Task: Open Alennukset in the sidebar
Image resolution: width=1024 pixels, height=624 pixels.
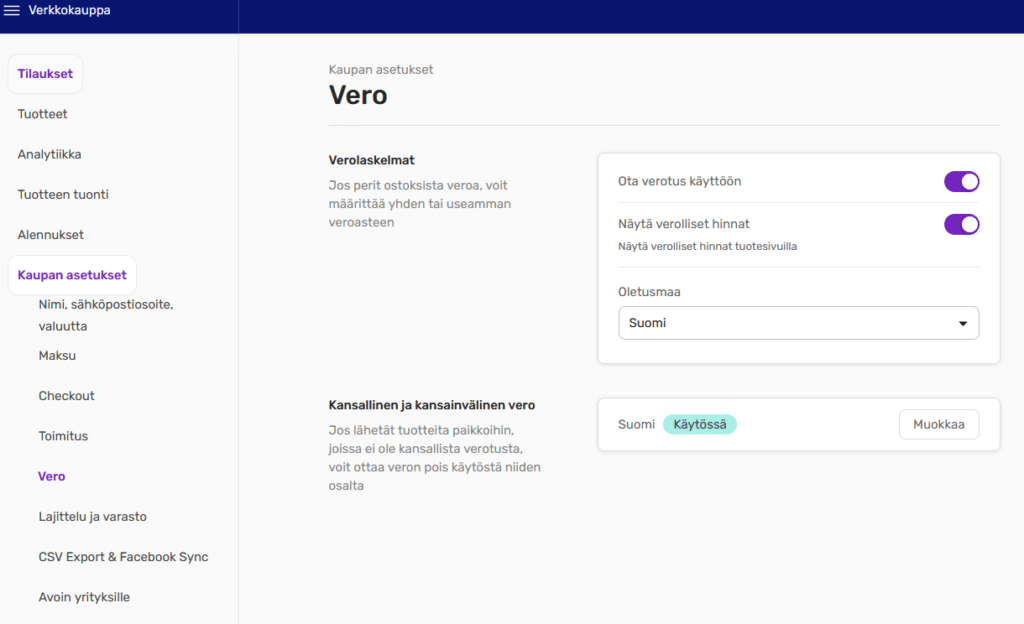Action: 50,235
